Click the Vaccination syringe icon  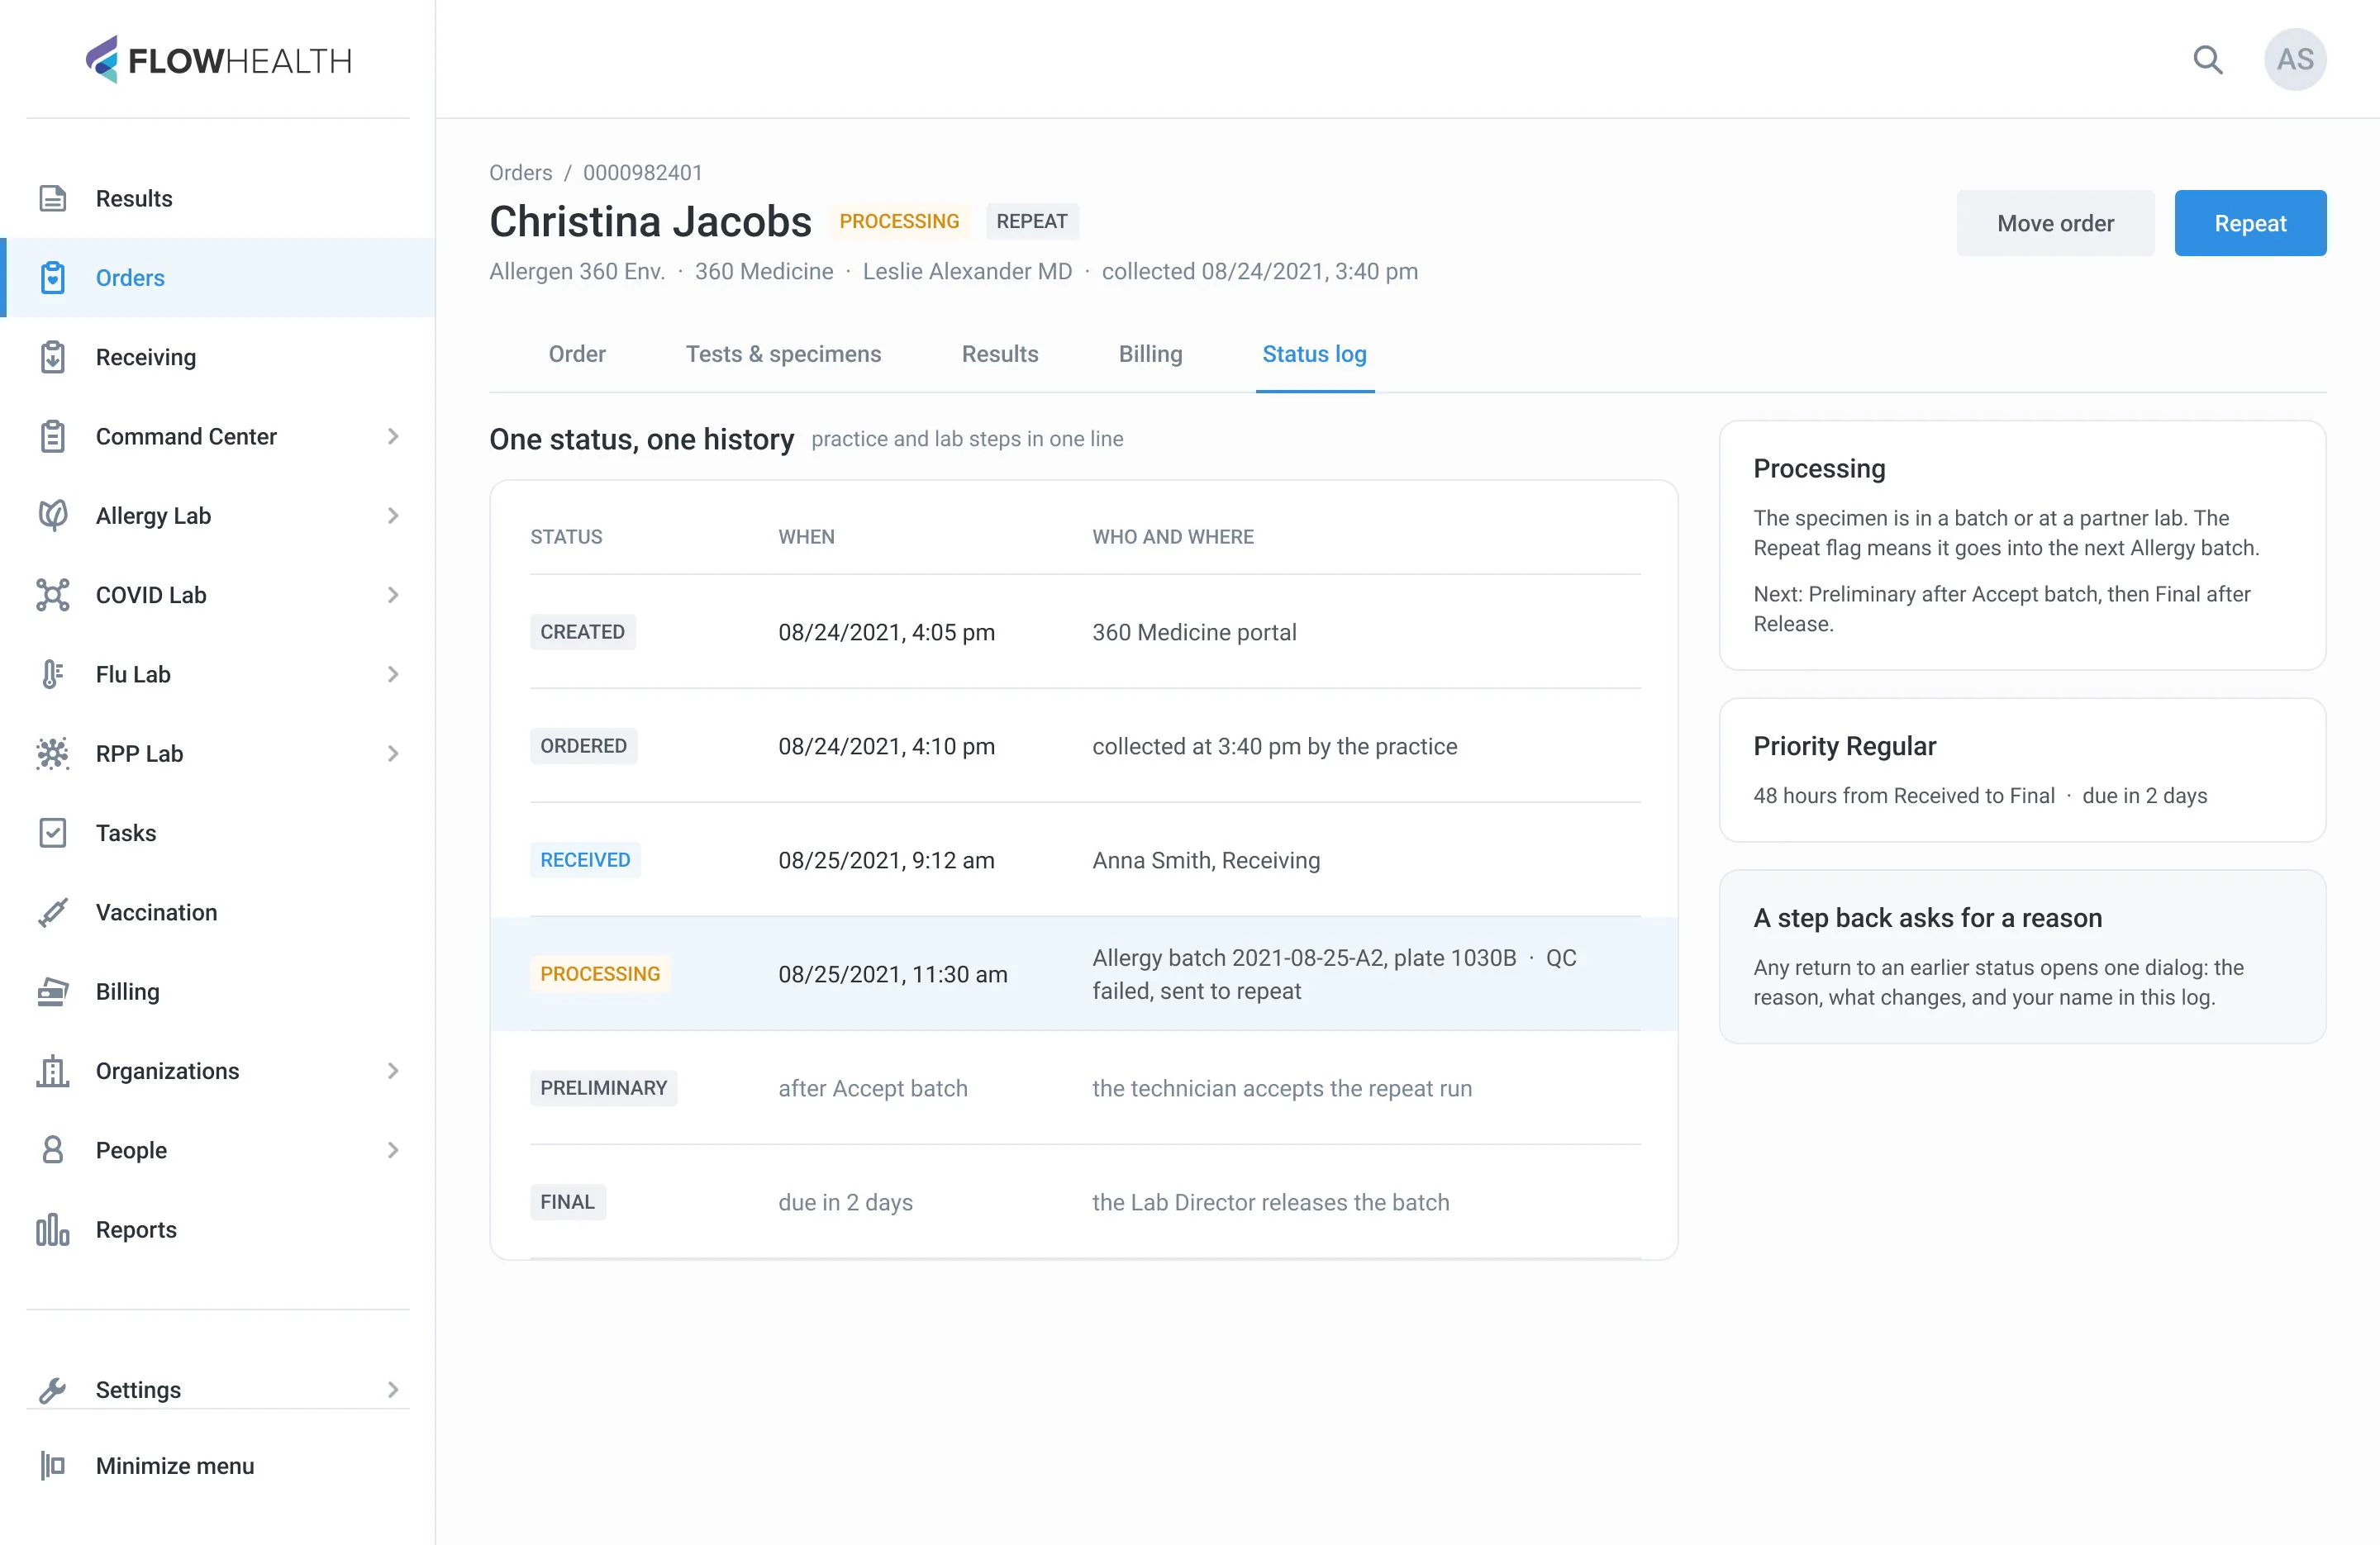pyautogui.click(x=53, y=912)
